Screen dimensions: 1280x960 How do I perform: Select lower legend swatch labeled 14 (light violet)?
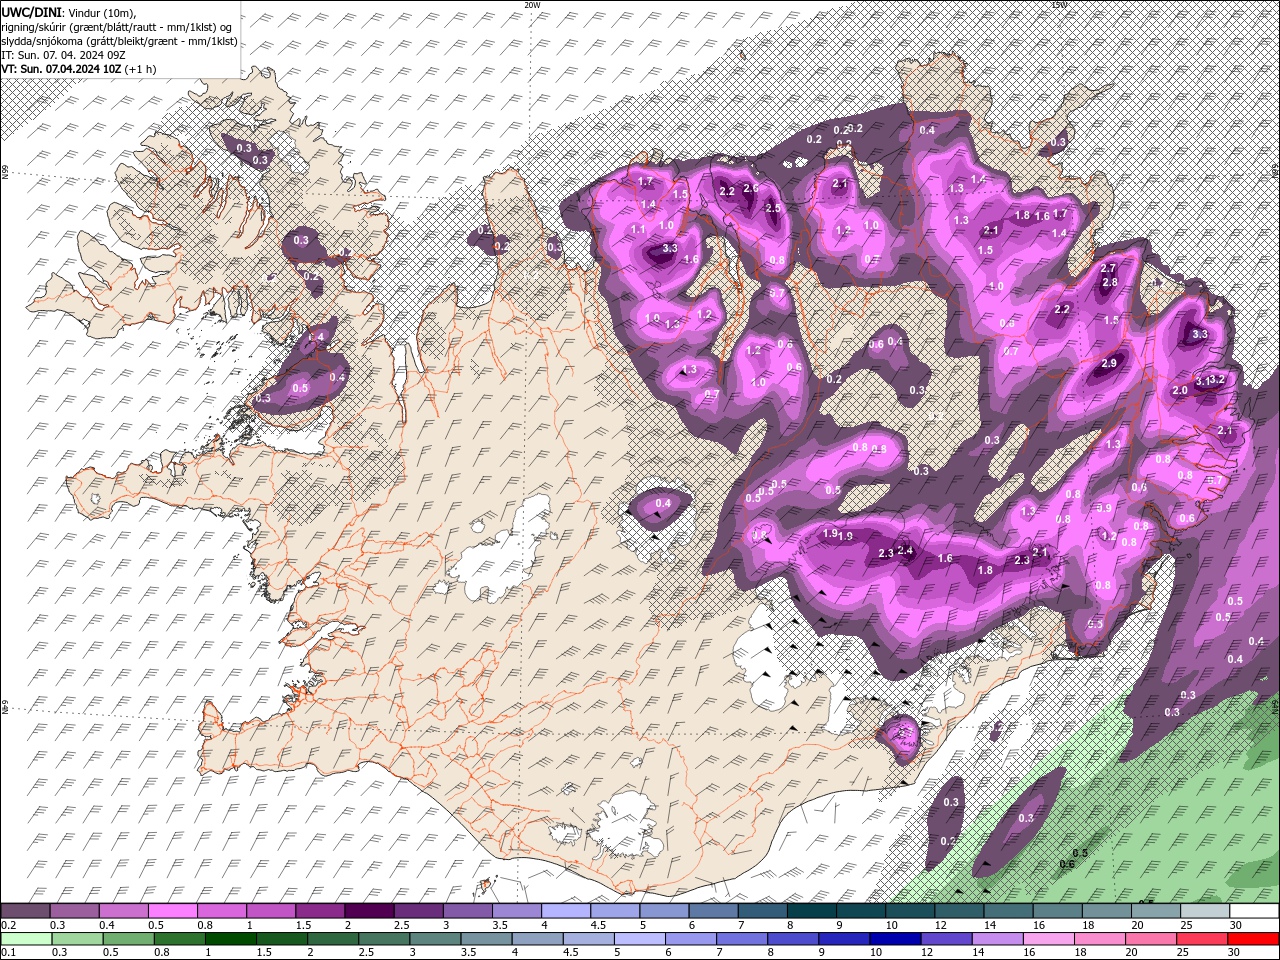[997, 939]
